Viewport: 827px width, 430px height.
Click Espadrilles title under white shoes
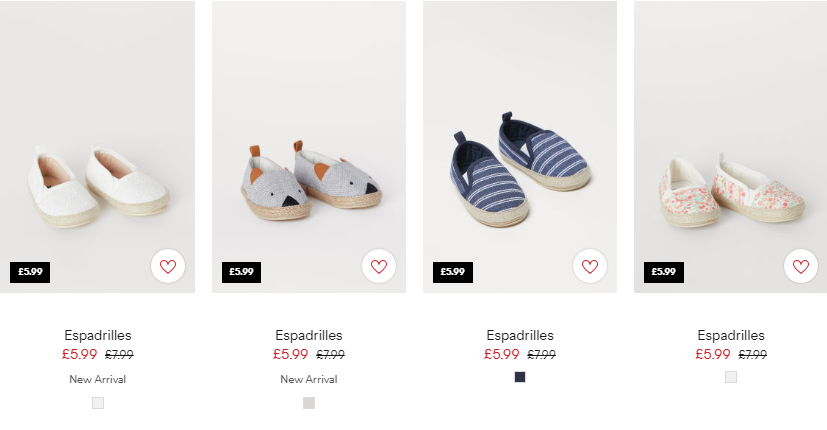point(98,335)
